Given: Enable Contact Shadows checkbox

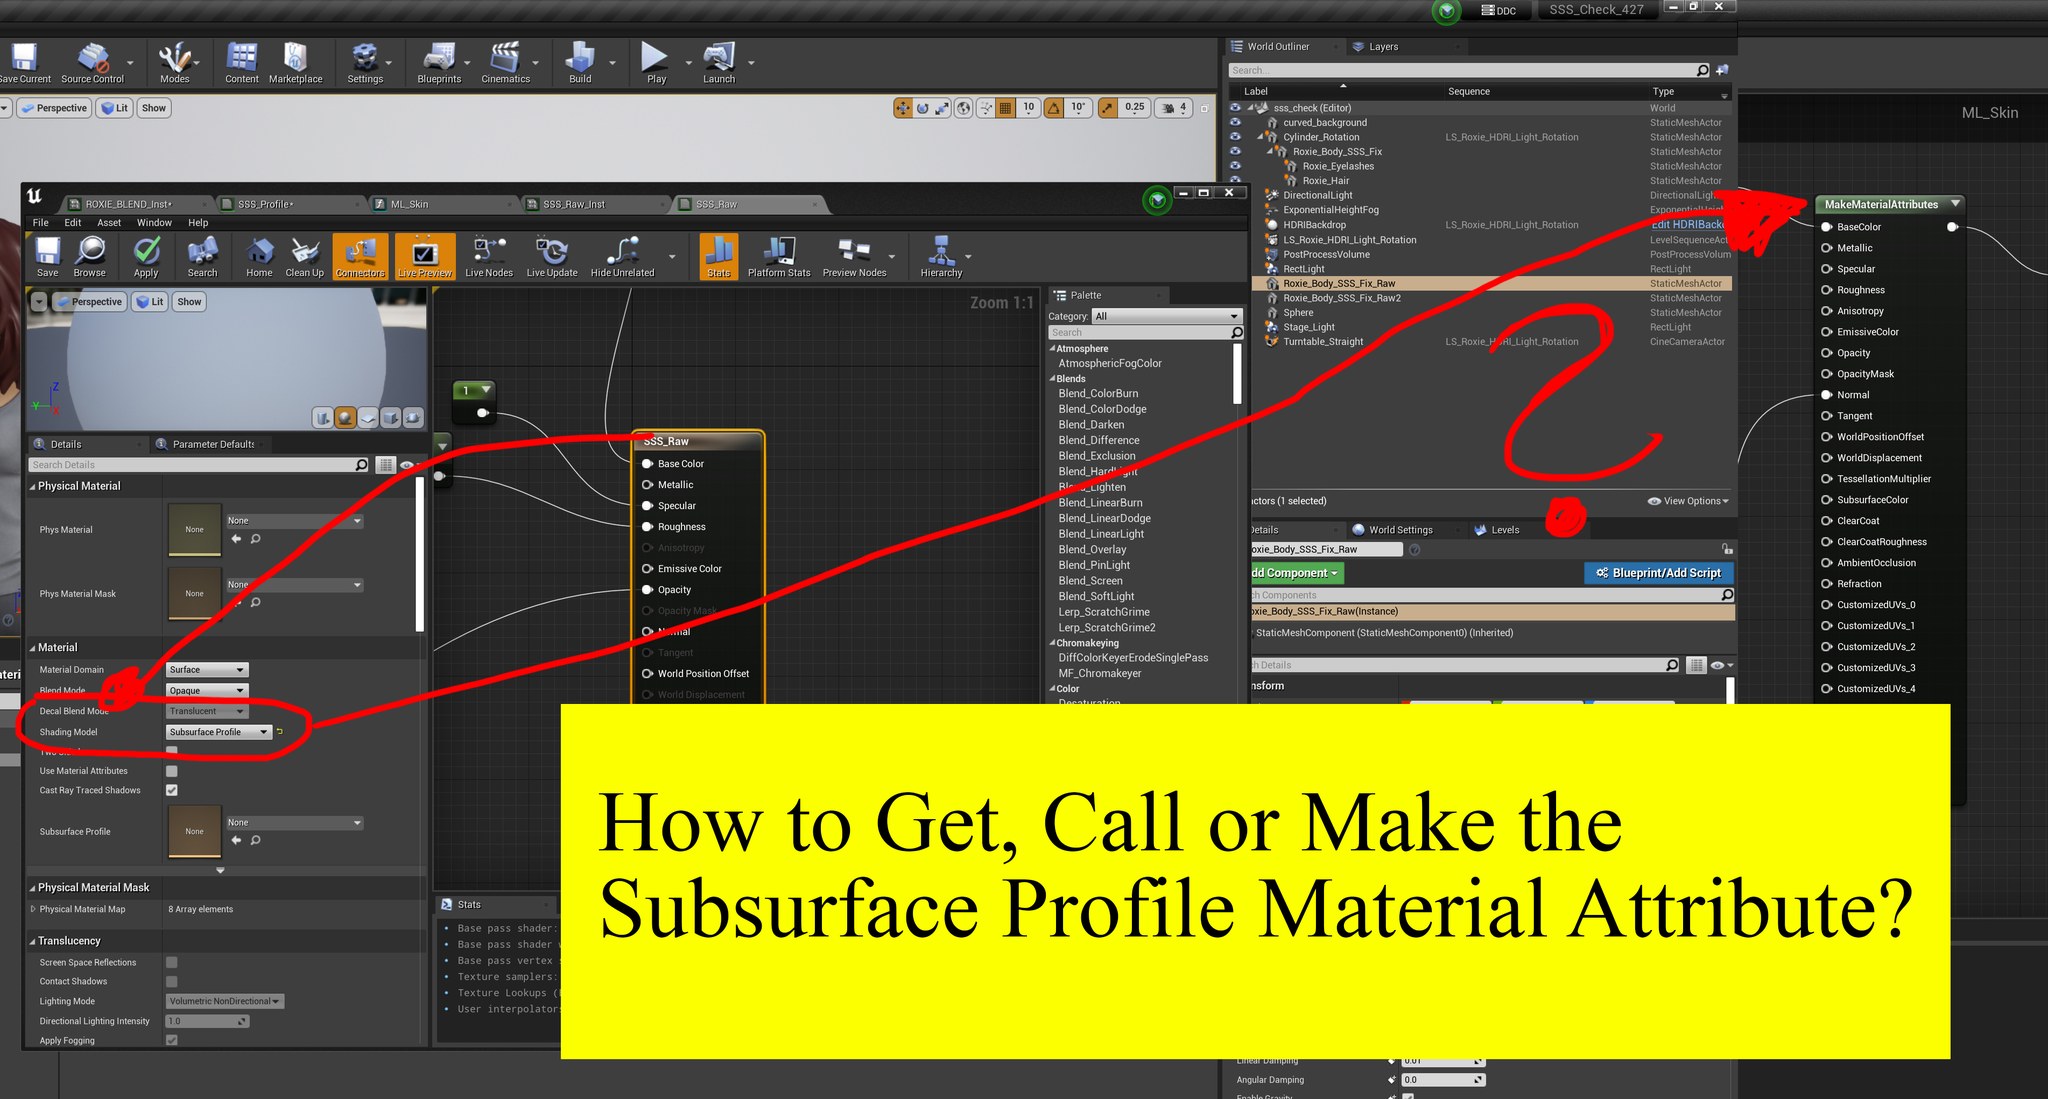Looking at the screenshot, I should [x=172, y=981].
